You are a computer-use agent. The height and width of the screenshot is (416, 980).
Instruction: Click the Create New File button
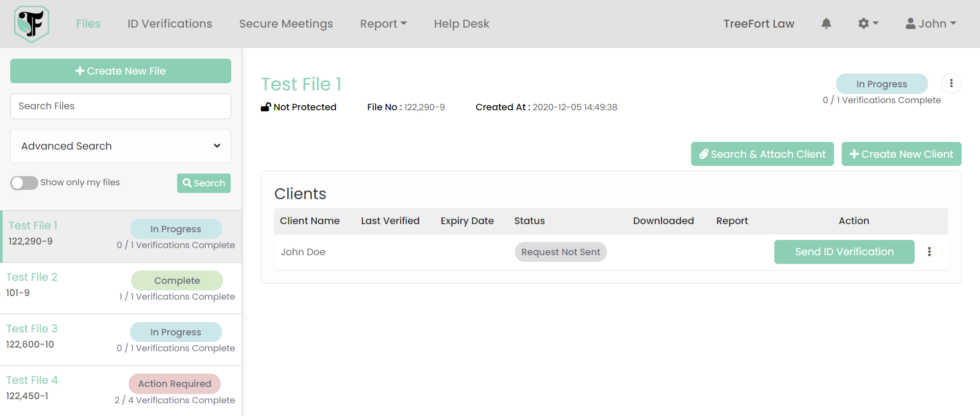click(120, 71)
